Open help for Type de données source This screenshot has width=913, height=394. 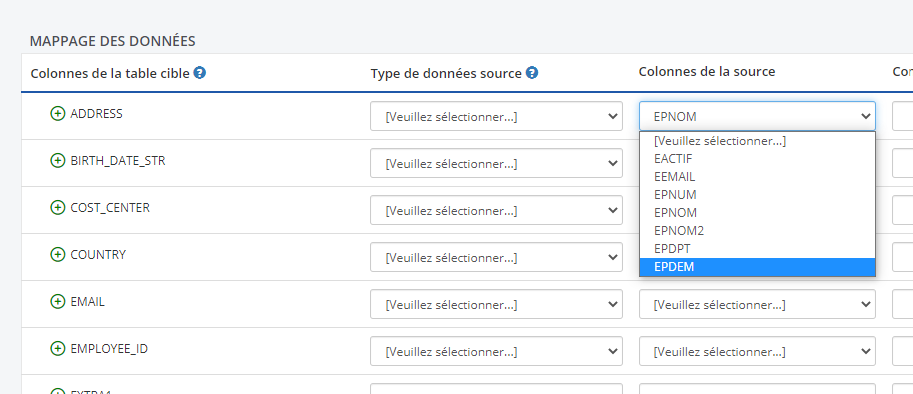point(532,73)
